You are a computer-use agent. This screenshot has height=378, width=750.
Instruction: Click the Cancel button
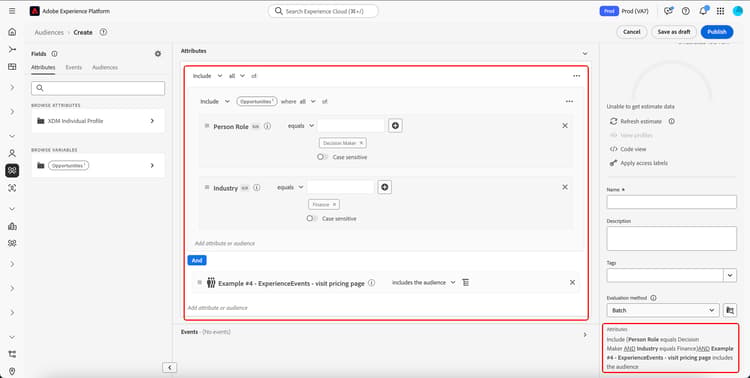pyautogui.click(x=631, y=32)
